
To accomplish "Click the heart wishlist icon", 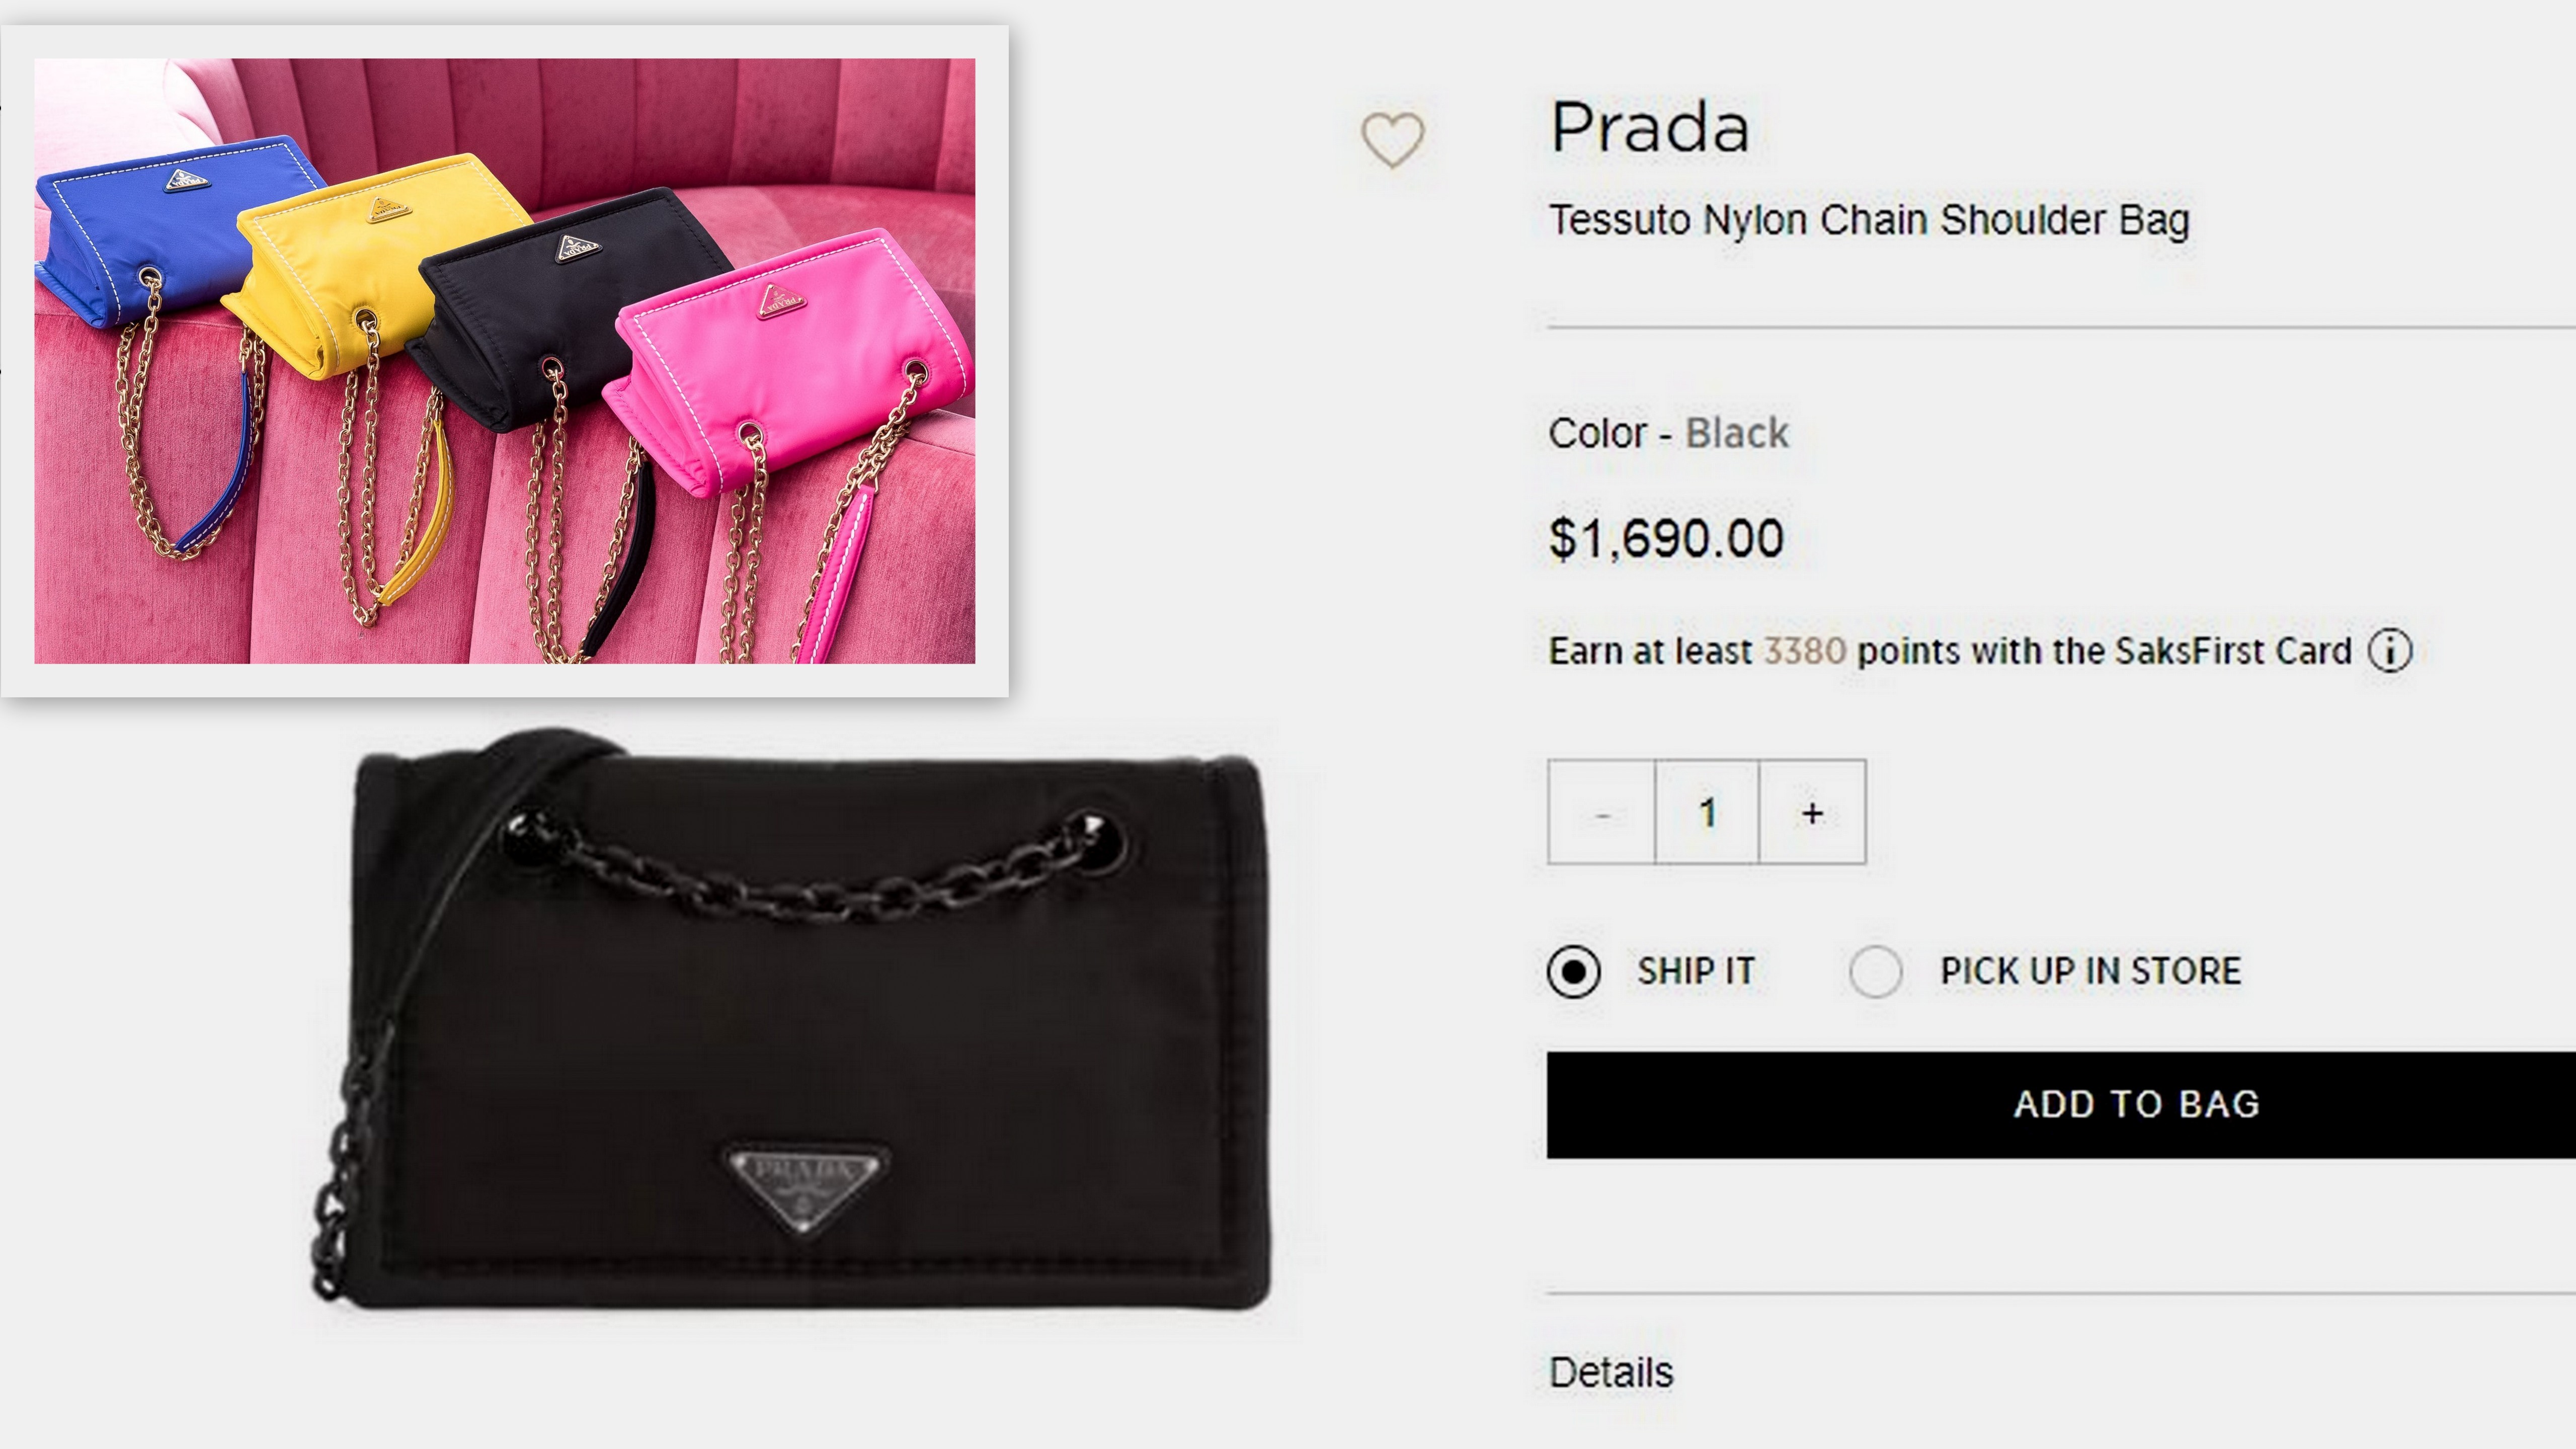I will click(1392, 140).
